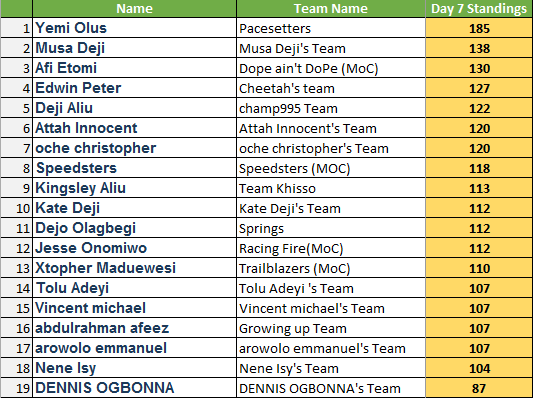Click the score cell showing 185
Image resolution: width=533 pixels, height=398 pixels.
479,28
